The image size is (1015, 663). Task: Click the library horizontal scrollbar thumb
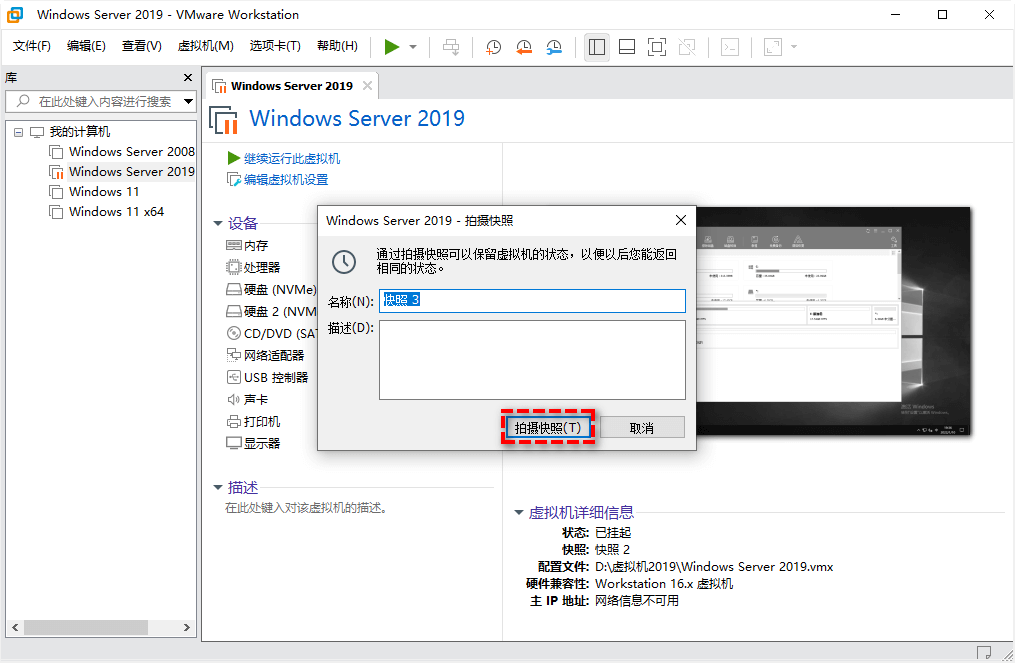(x=86, y=627)
